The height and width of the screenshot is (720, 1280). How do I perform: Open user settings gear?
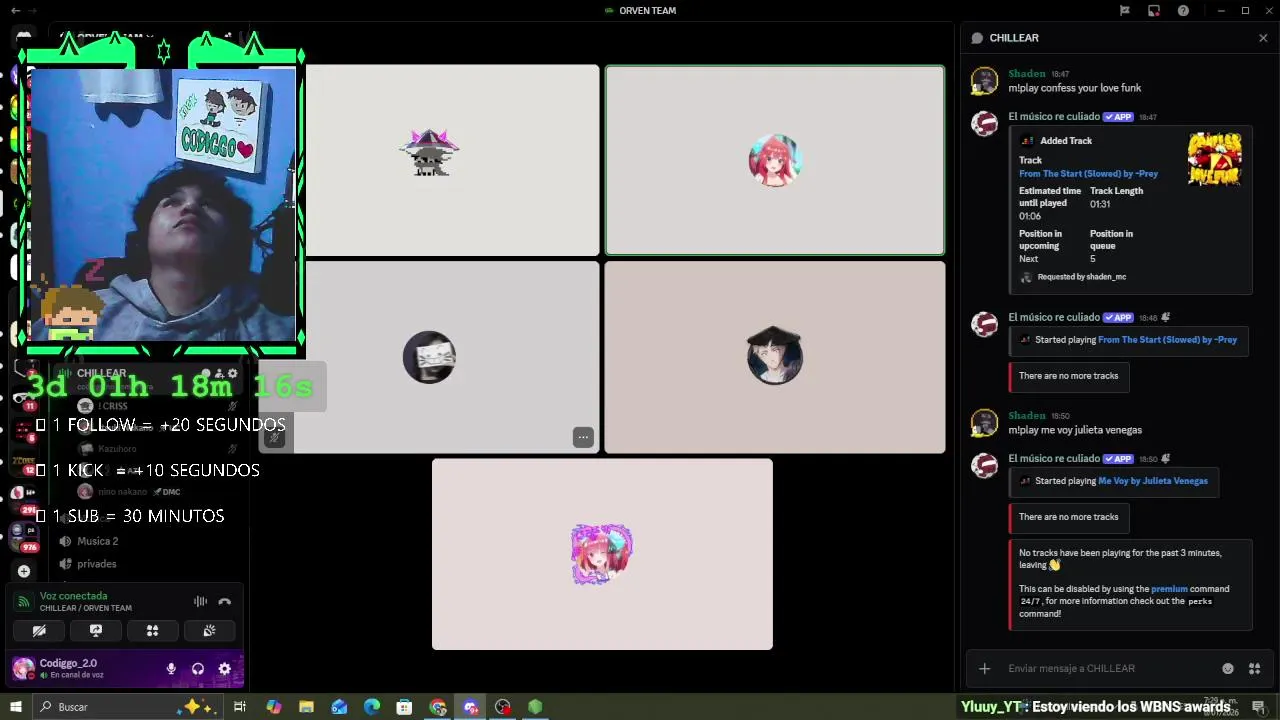(x=225, y=669)
